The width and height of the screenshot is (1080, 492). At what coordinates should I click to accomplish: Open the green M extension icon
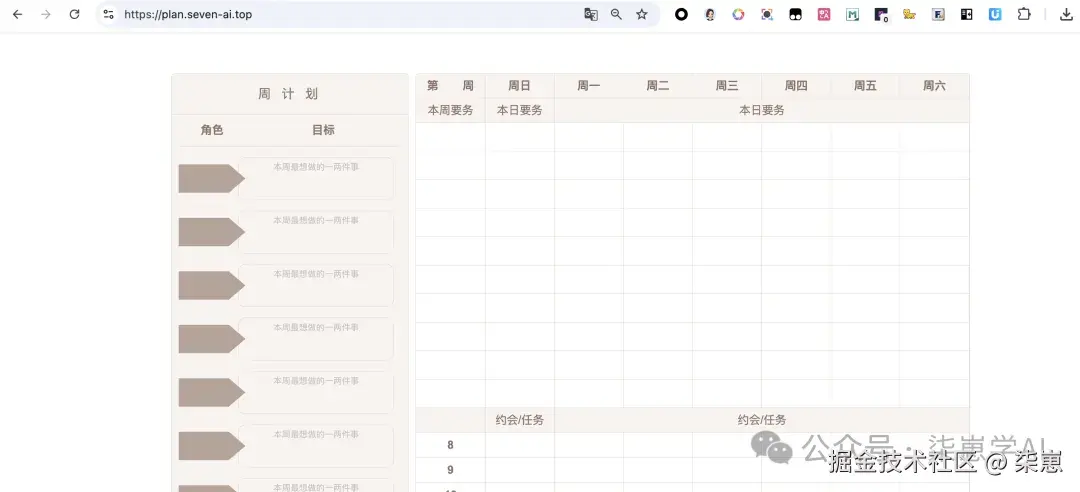(x=853, y=14)
